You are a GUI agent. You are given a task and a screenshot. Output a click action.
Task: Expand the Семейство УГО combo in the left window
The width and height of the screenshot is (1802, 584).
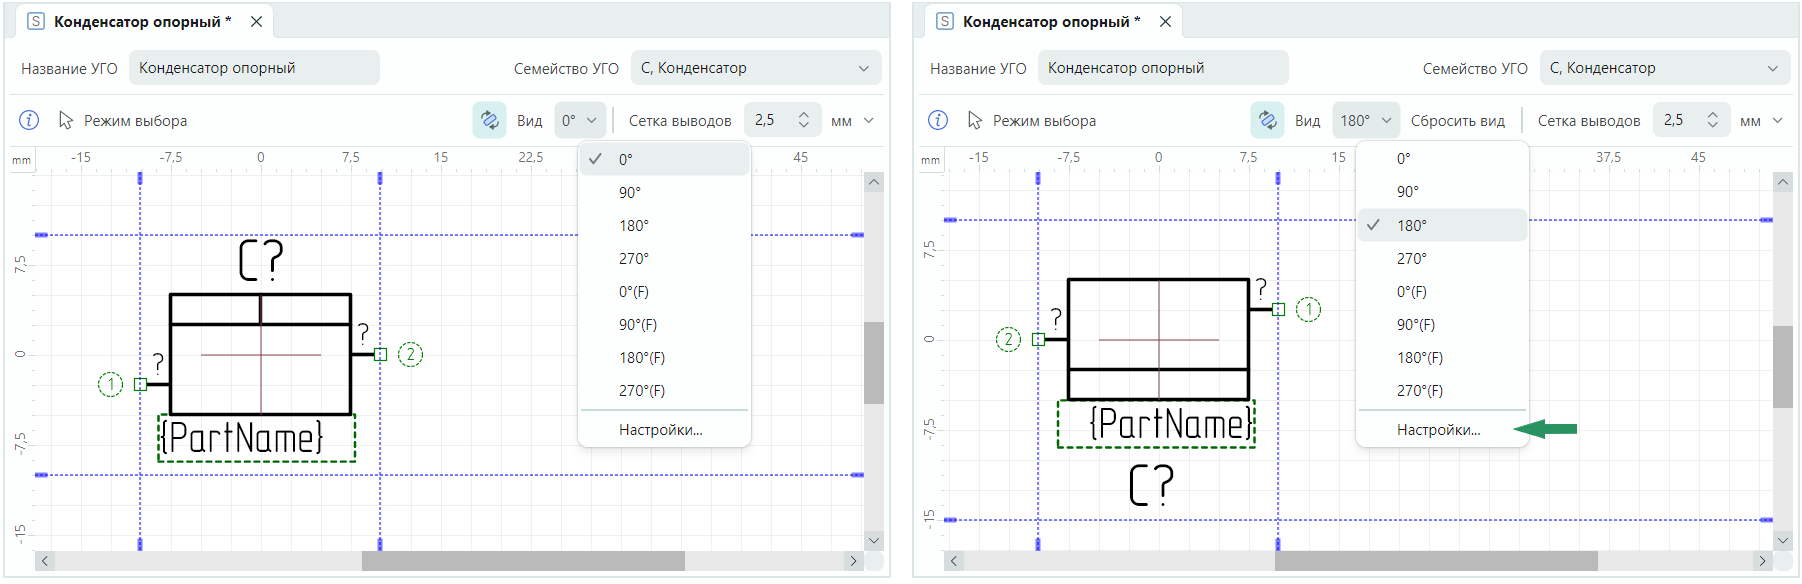pyautogui.click(x=756, y=68)
